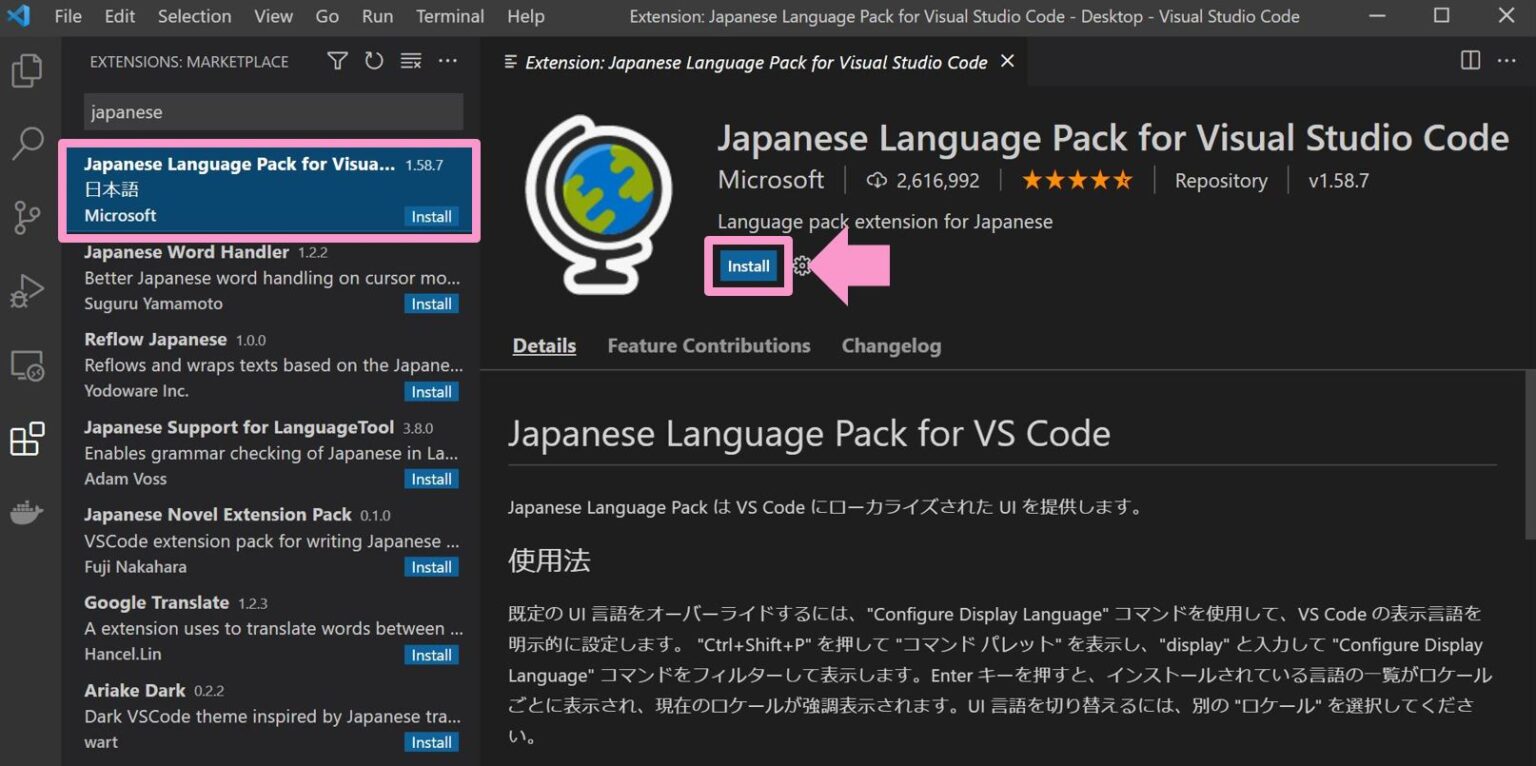Install the Japanese Word Handler extension
Viewport: 1536px width, 766px height.
431,304
